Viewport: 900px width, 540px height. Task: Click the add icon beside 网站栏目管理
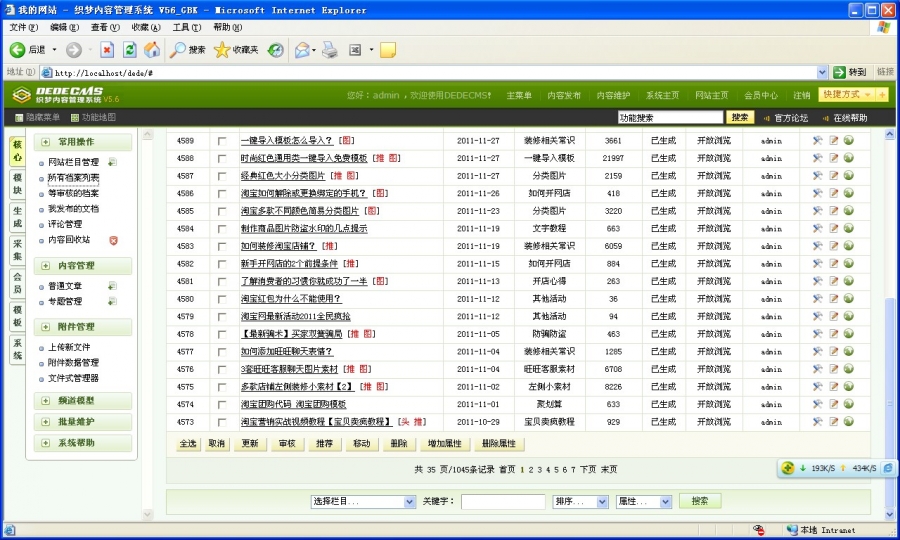click(x=112, y=162)
